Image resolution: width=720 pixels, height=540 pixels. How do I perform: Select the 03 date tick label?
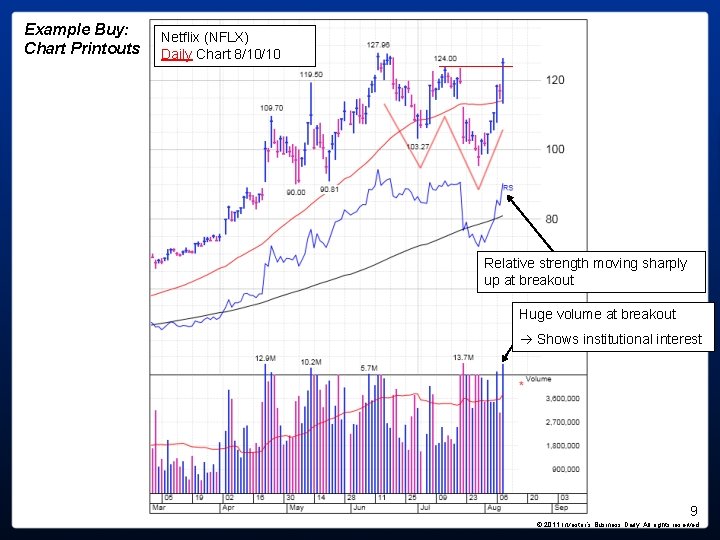point(564,498)
